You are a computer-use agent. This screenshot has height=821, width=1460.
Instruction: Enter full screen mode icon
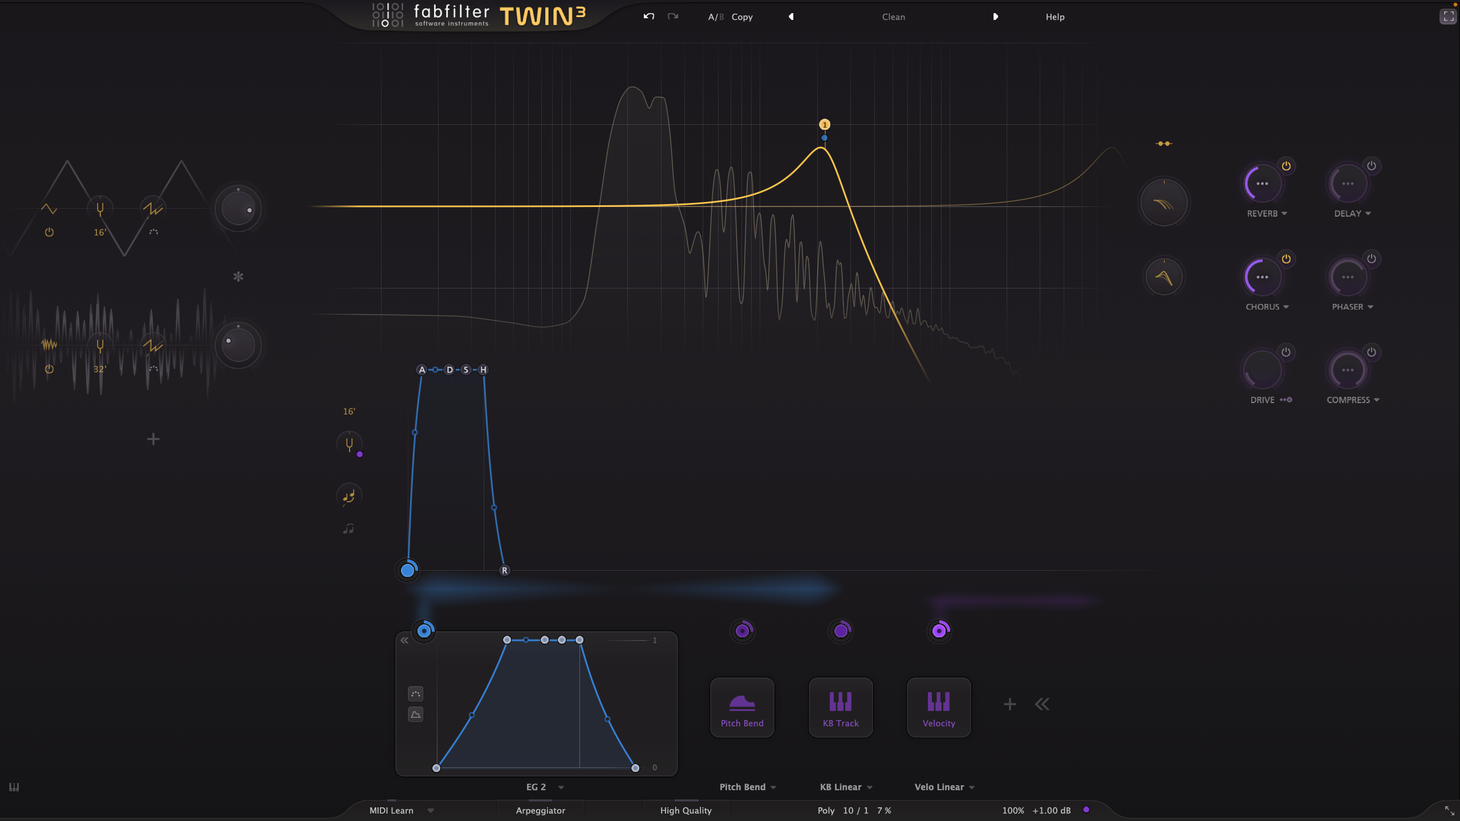click(x=1447, y=17)
